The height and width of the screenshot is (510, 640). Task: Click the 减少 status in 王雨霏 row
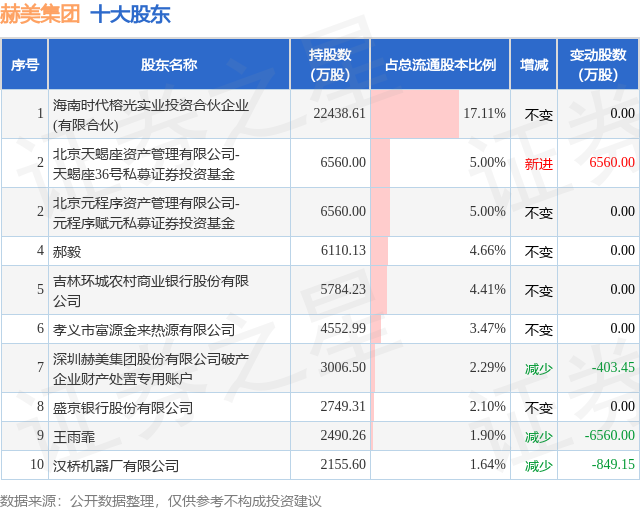(x=538, y=437)
